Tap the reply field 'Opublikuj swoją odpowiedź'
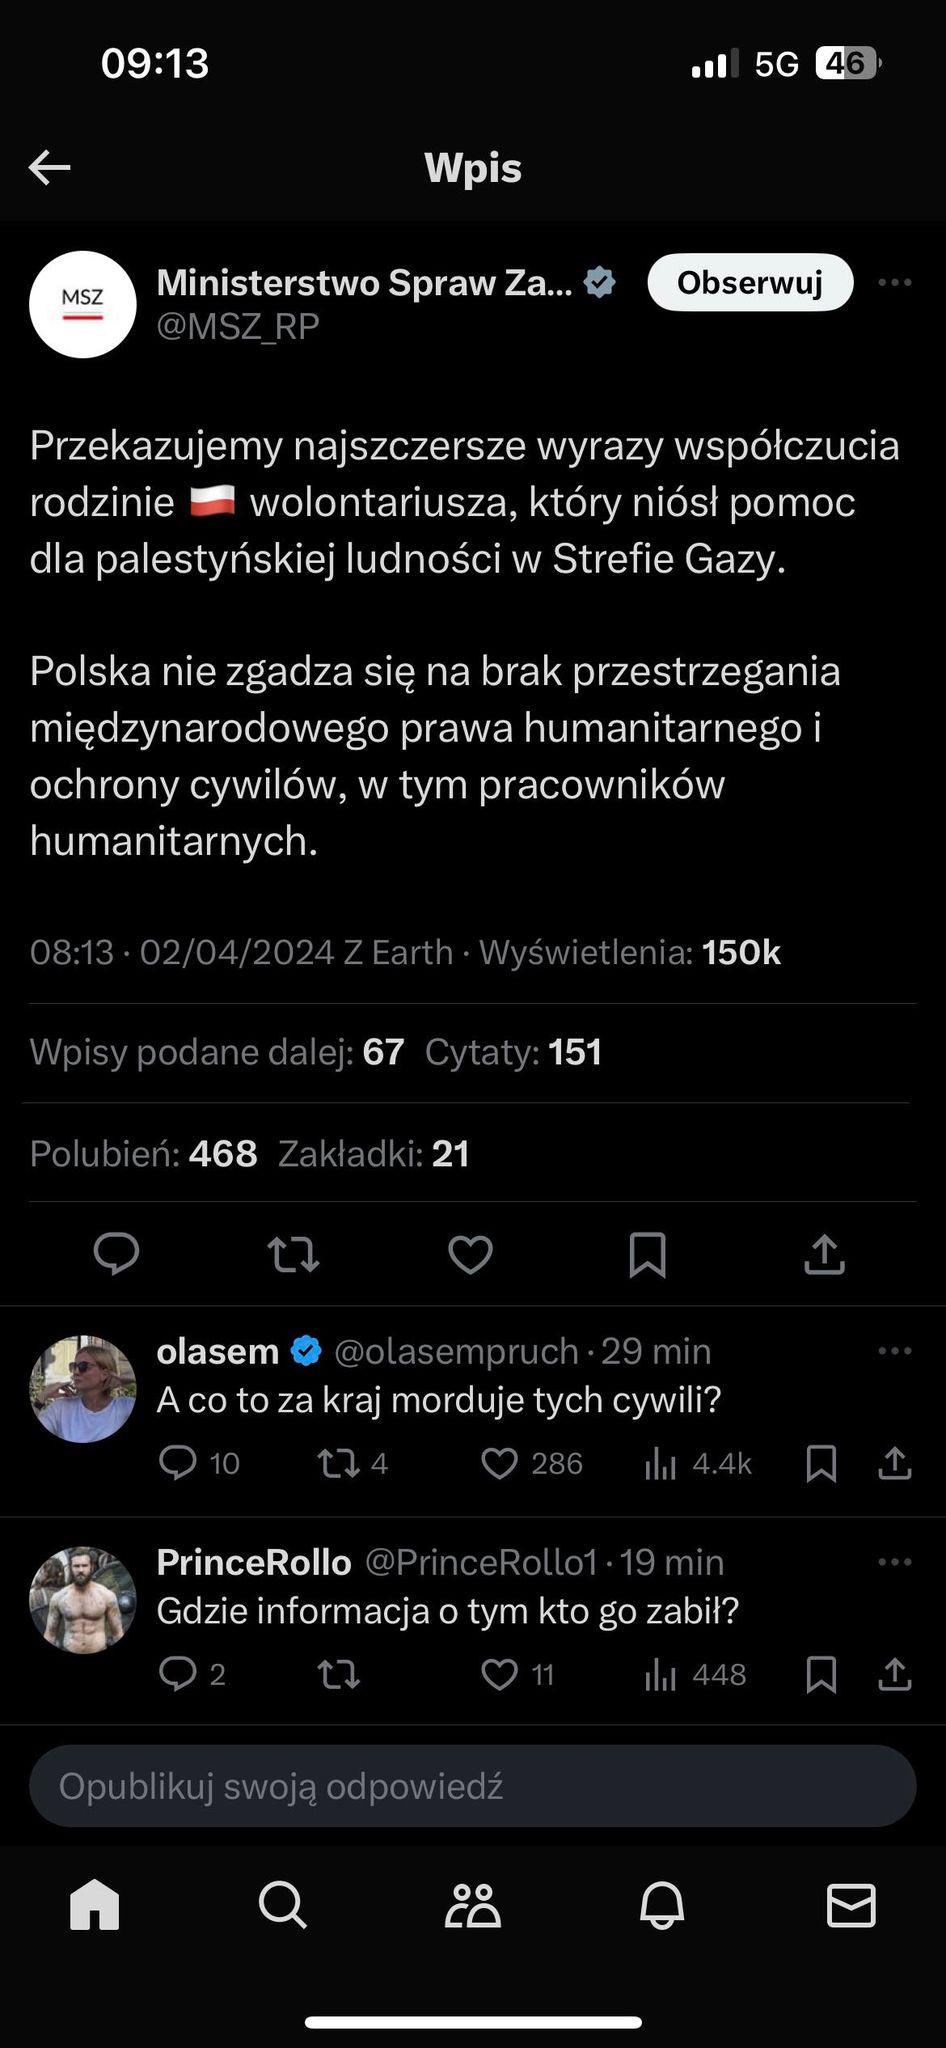Screen dimensions: 946x2048 [472, 1786]
